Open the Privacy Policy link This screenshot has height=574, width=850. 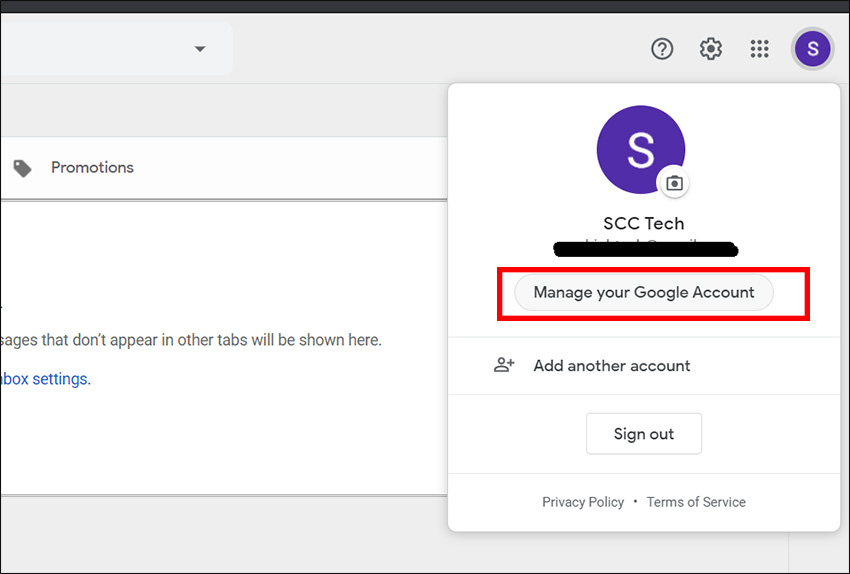tap(583, 502)
